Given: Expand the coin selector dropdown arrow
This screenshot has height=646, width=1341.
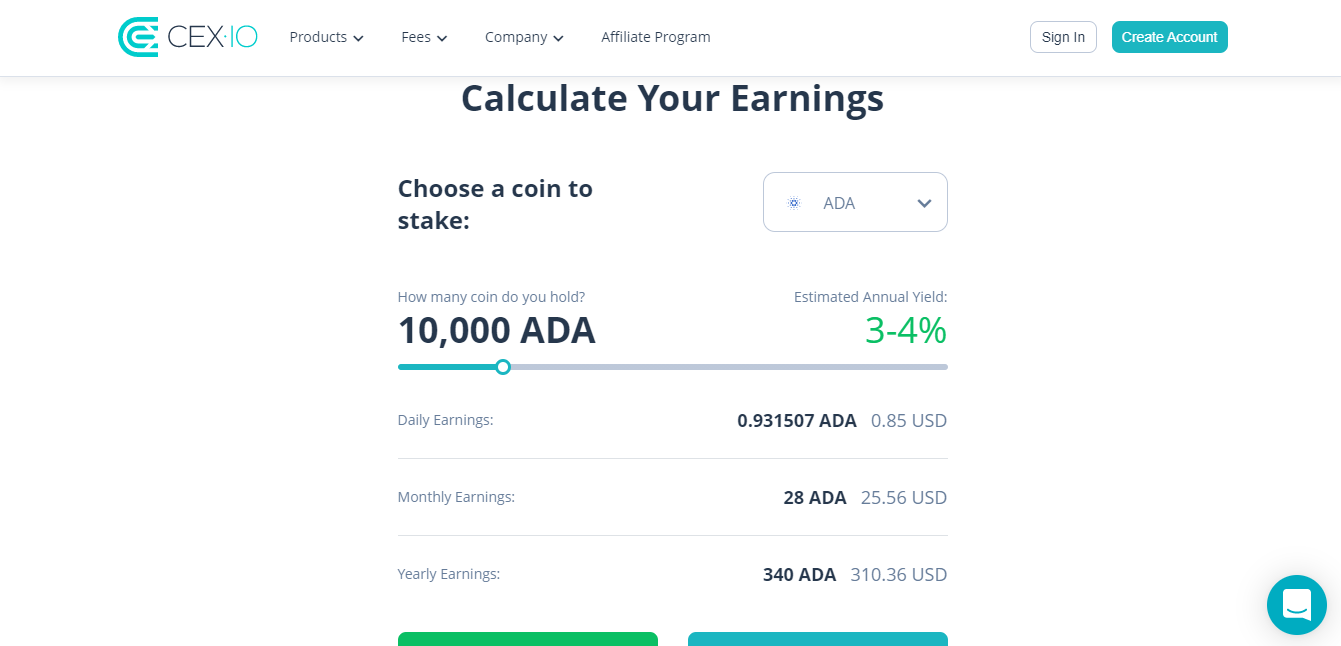Looking at the screenshot, I should coord(924,203).
